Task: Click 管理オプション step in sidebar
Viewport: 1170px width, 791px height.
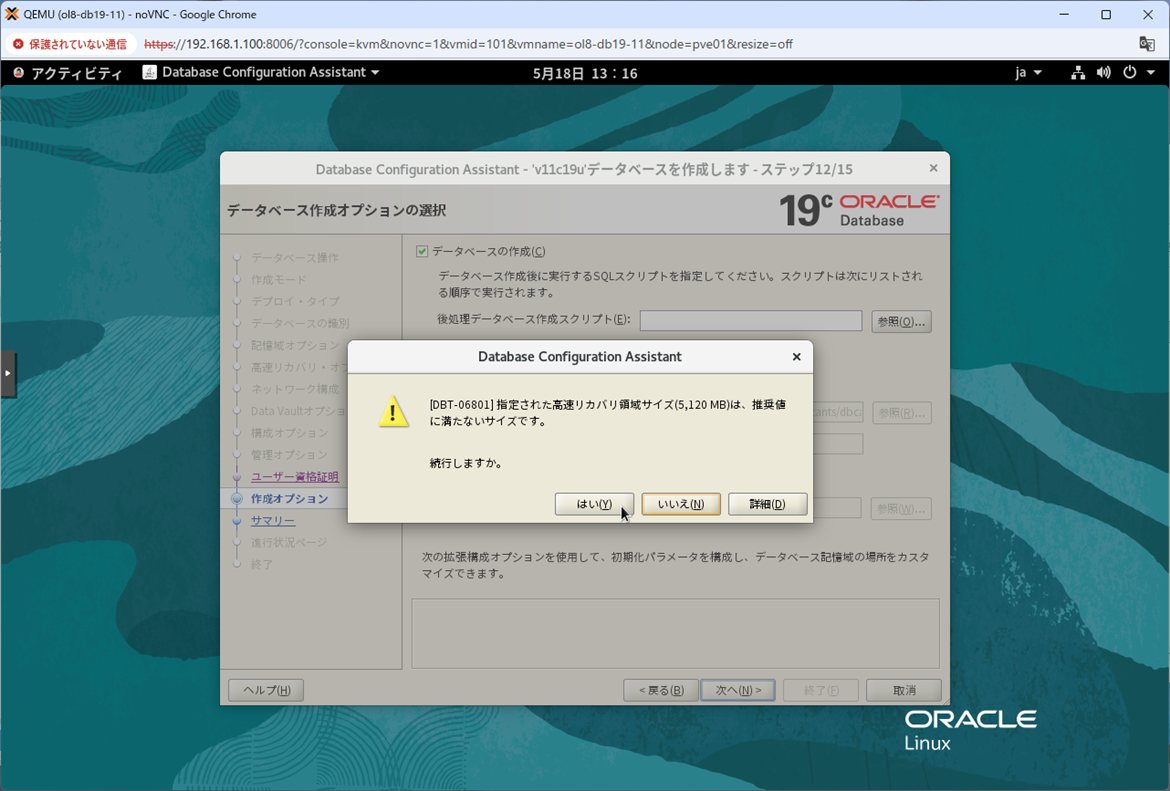Action: click(x=290, y=454)
